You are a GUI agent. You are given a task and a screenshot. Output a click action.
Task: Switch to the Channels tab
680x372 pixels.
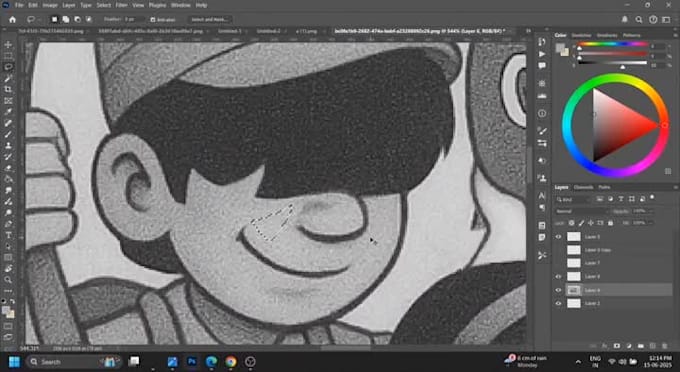pos(583,187)
